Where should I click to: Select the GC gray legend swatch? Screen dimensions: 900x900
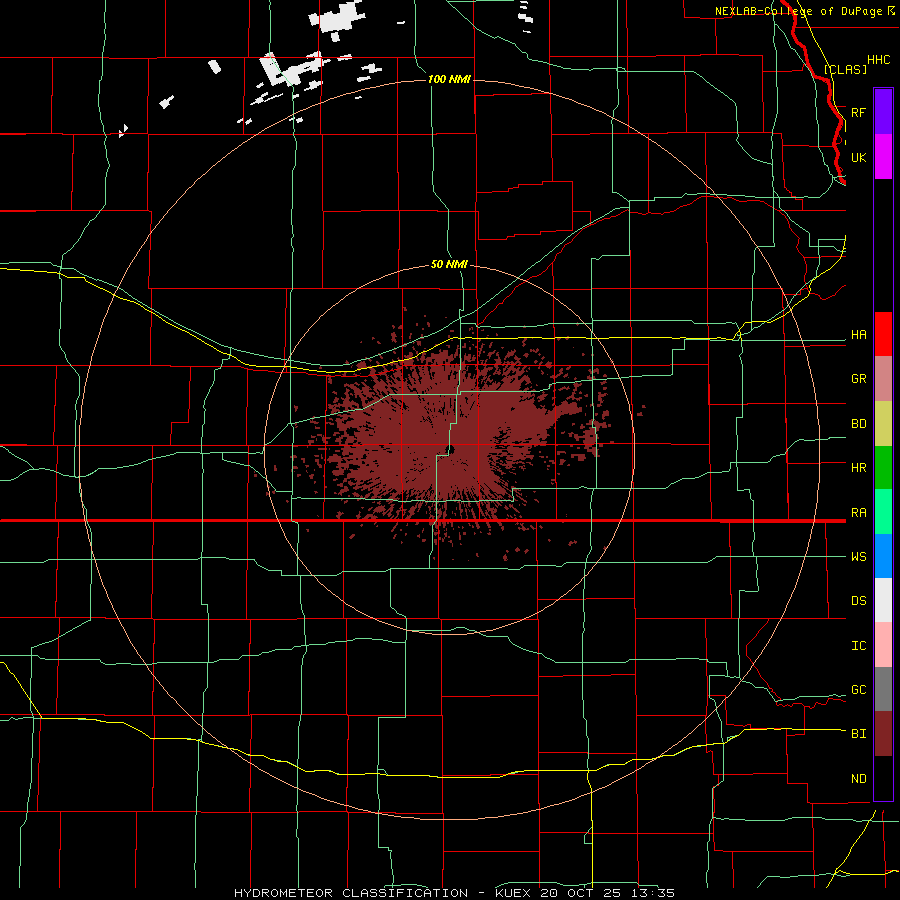click(883, 689)
